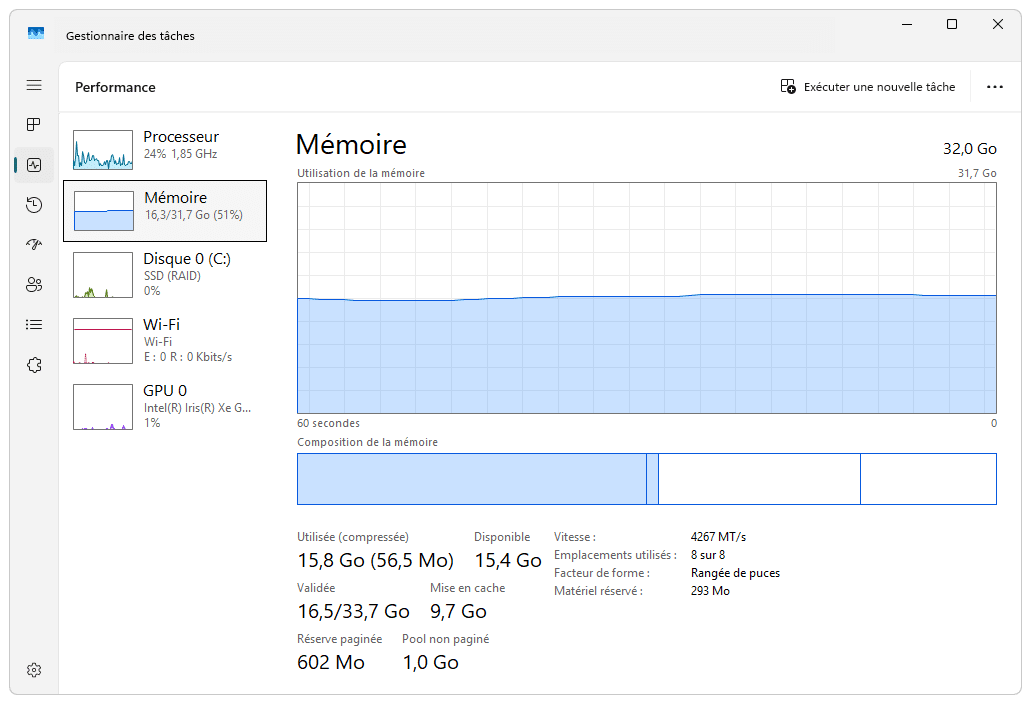1030x704 pixels.
Task: Click the small CPU graph thumbnail
Action: [x=103, y=151]
